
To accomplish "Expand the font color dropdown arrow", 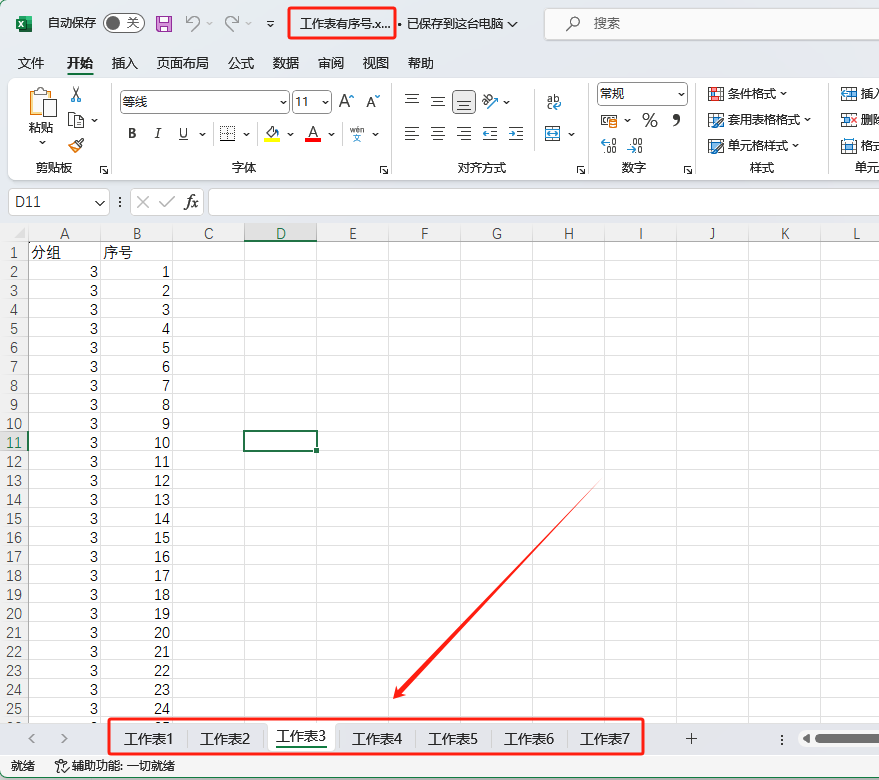I will [330, 133].
